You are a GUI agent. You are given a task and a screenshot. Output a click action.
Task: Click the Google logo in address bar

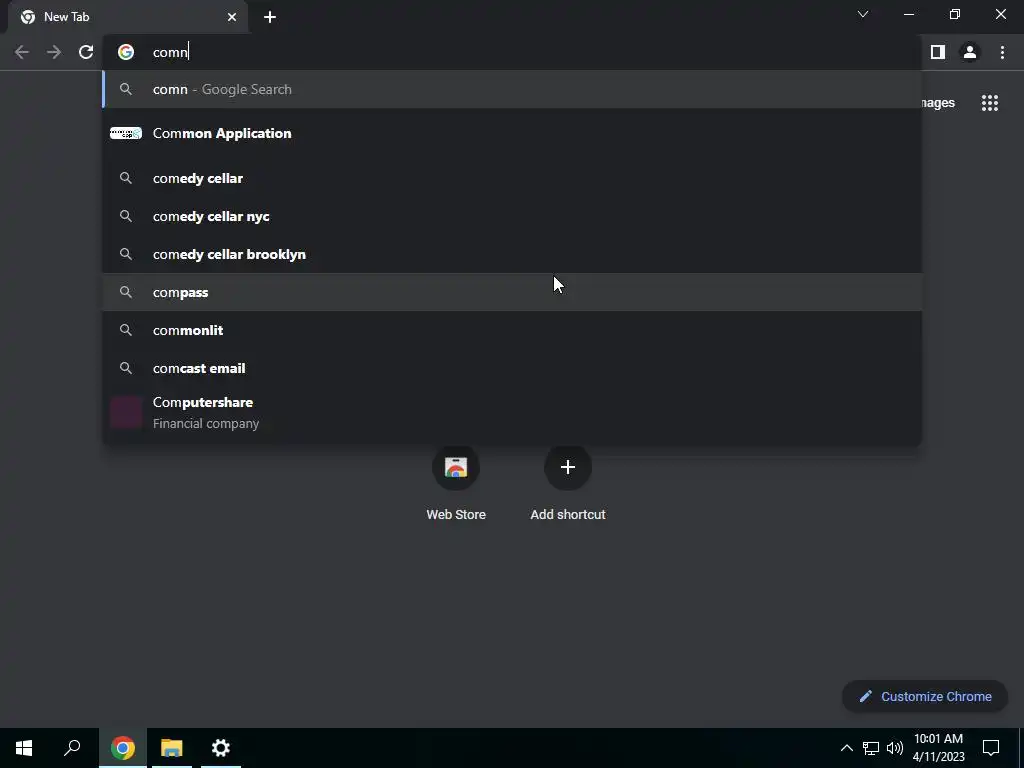coord(126,52)
